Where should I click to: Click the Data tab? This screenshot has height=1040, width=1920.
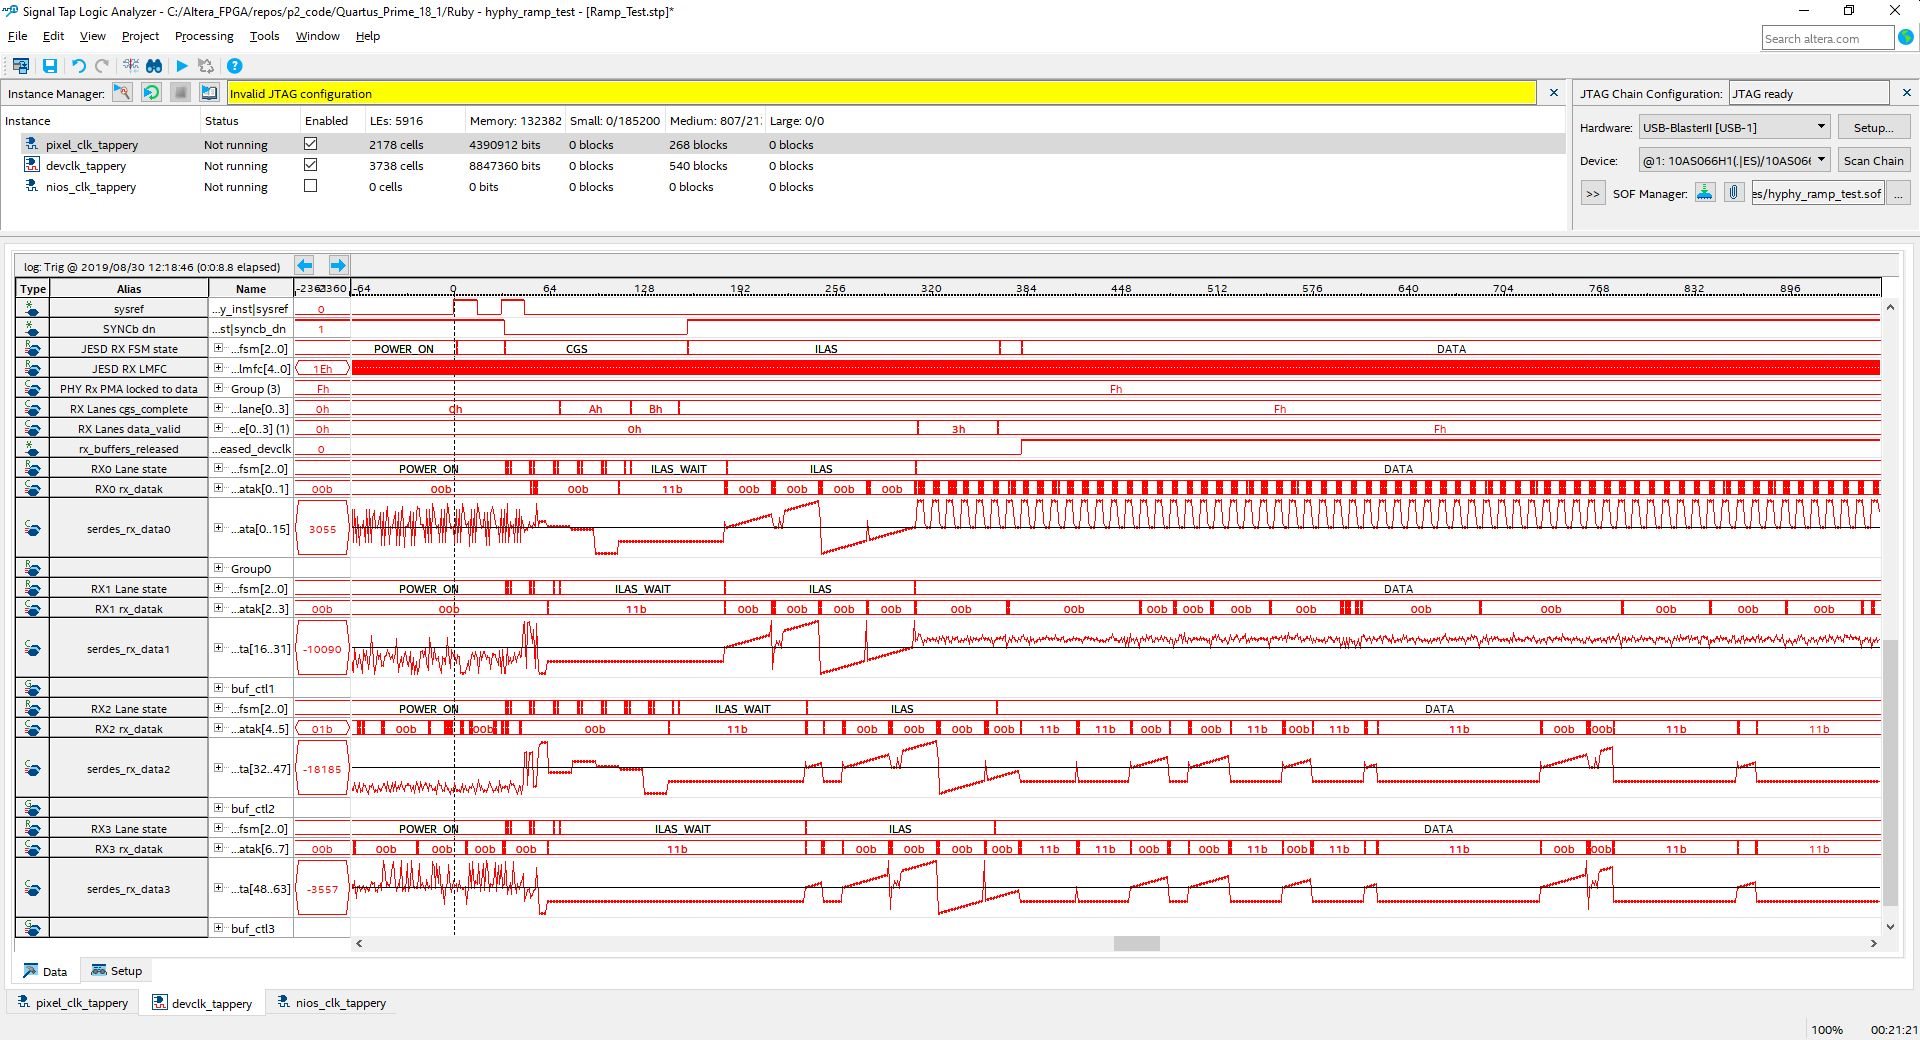45,970
